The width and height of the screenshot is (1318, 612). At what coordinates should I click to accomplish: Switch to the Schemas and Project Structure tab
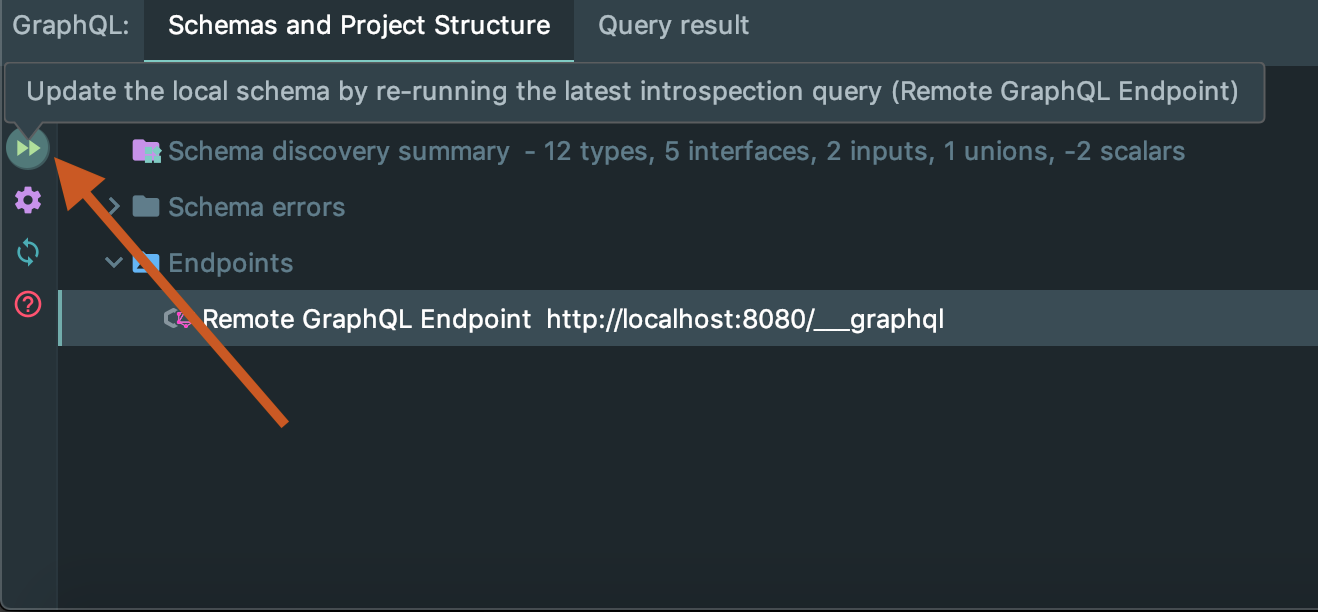coord(359,26)
